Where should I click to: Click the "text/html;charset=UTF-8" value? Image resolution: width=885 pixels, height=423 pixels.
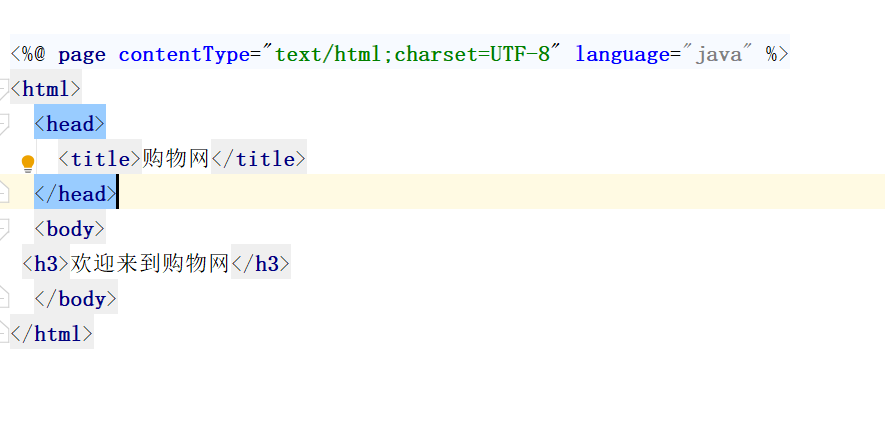[x=412, y=55]
